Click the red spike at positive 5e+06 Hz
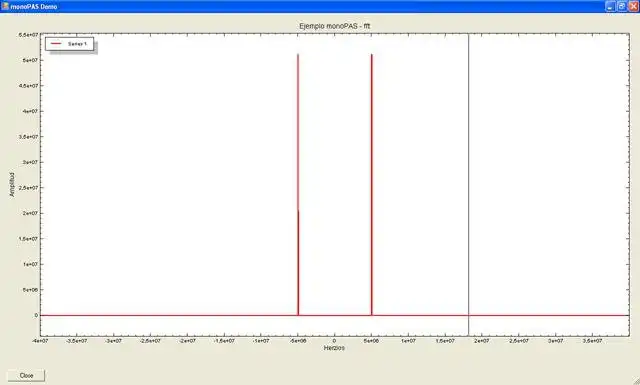The width and height of the screenshot is (640, 385). 371,185
